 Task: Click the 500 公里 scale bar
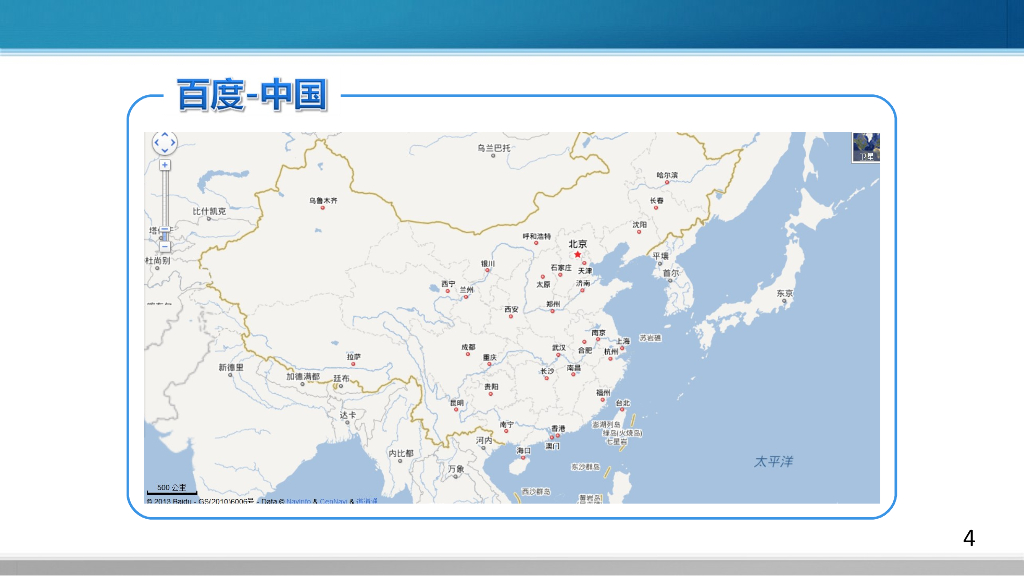[x=172, y=489]
